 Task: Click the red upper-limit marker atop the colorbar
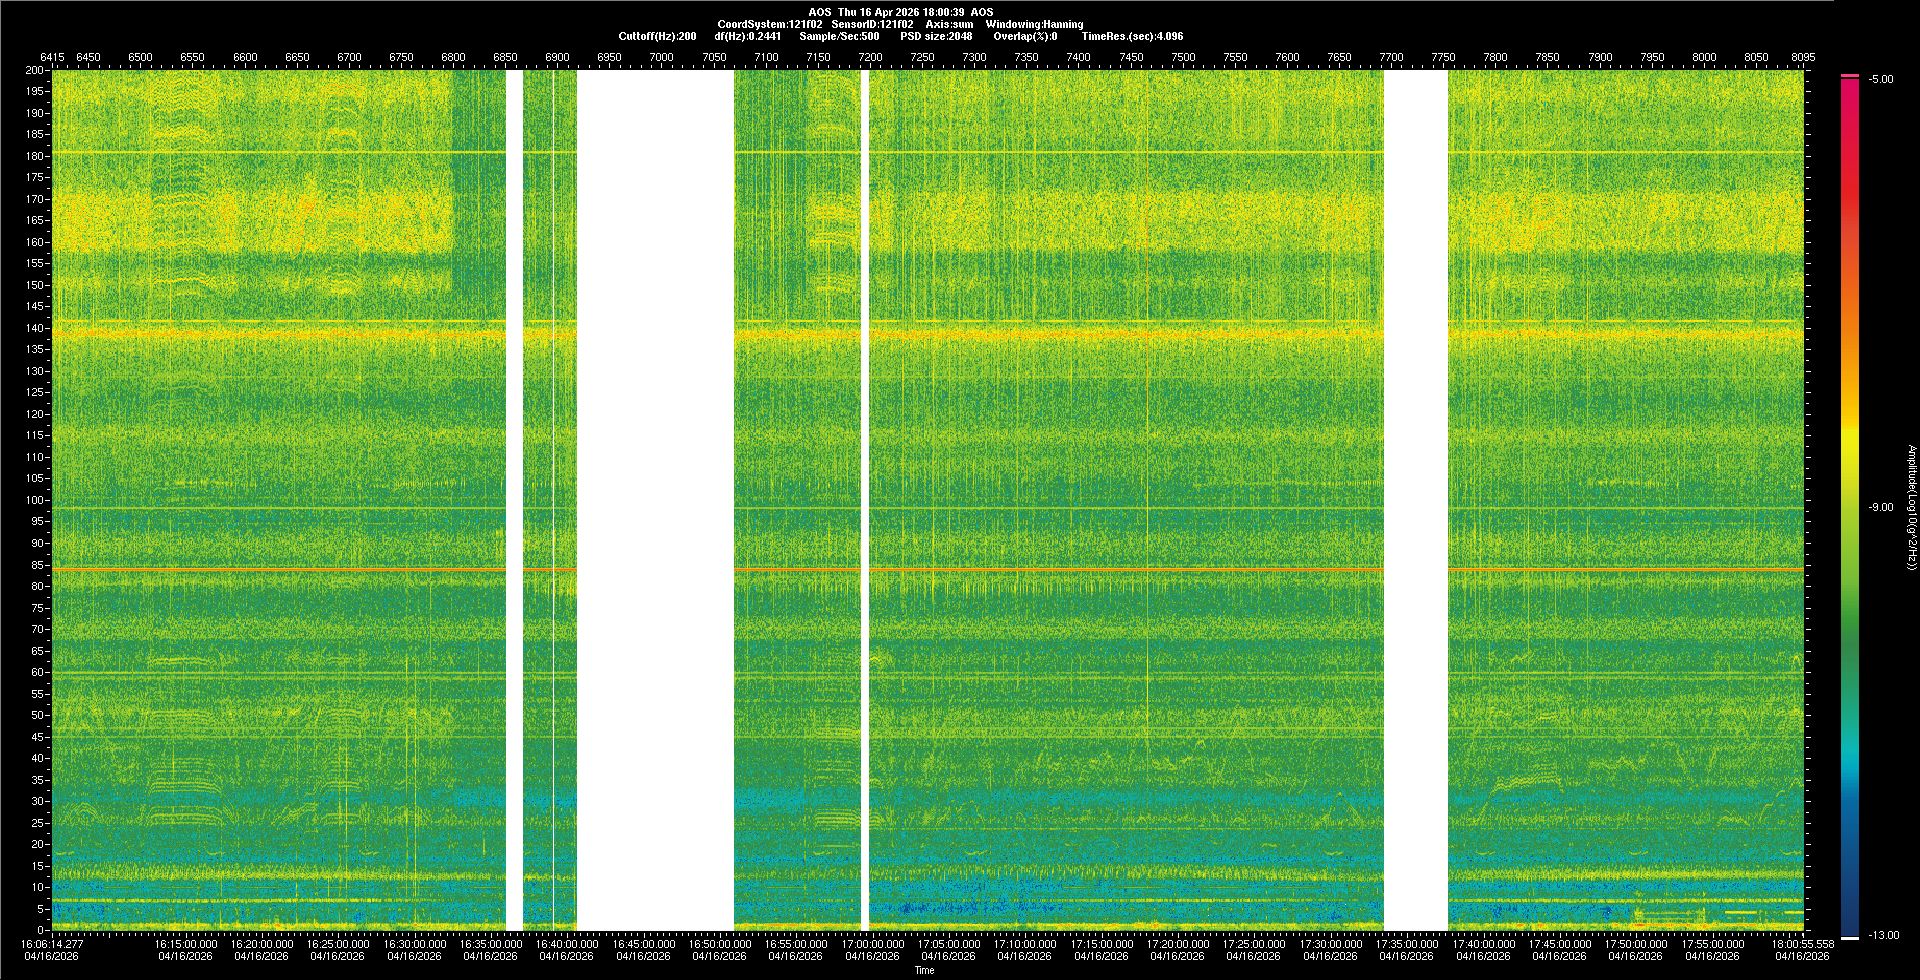point(1850,75)
